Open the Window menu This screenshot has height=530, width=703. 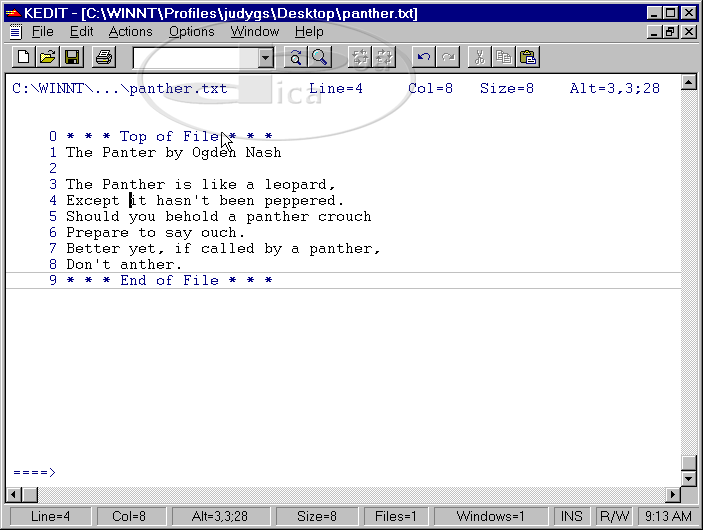coord(255,32)
